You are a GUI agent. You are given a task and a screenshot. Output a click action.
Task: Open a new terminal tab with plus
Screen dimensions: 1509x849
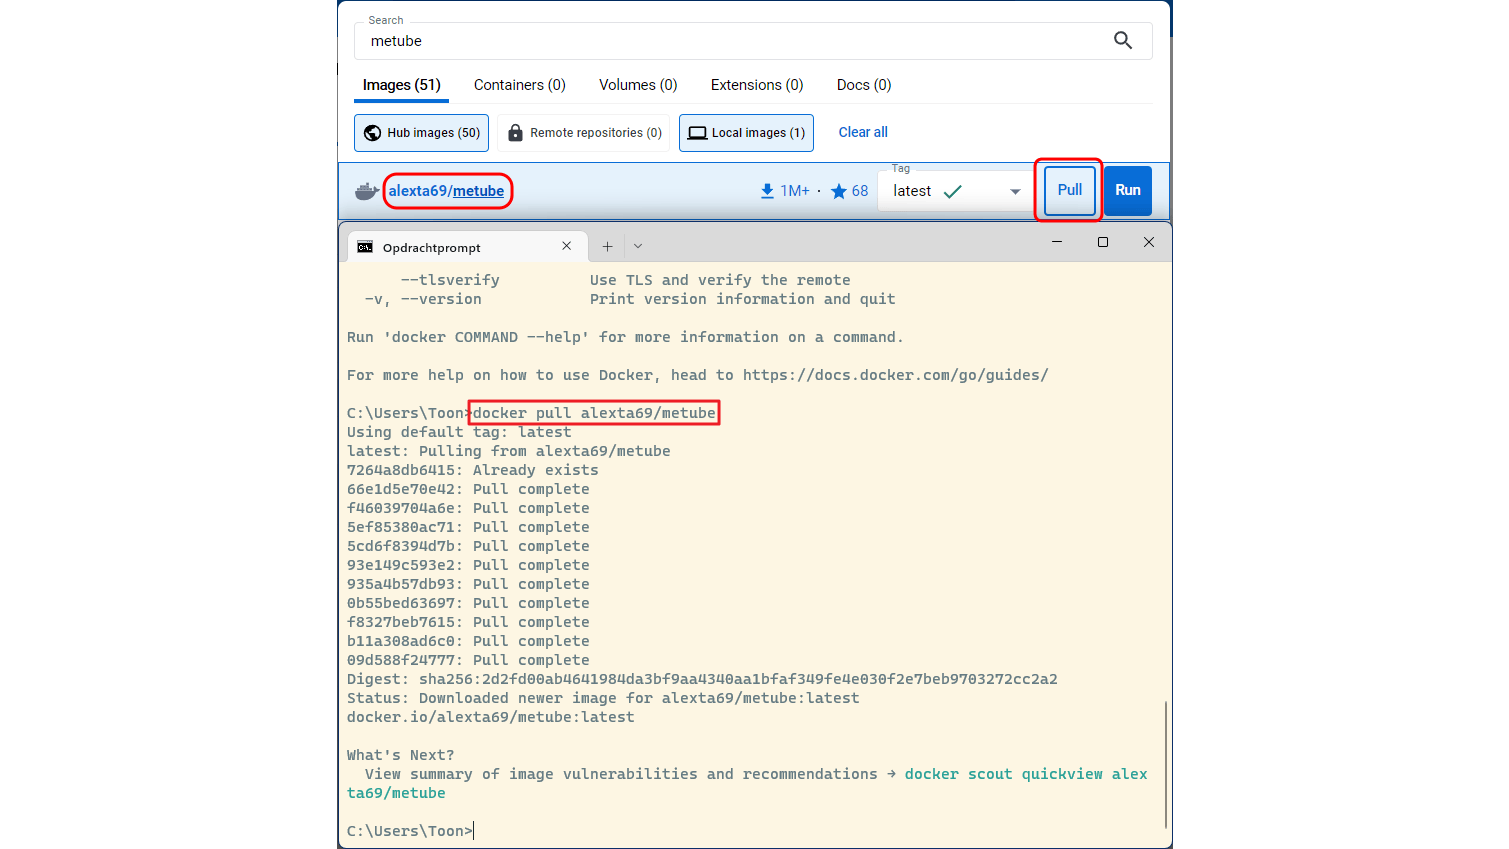607,246
